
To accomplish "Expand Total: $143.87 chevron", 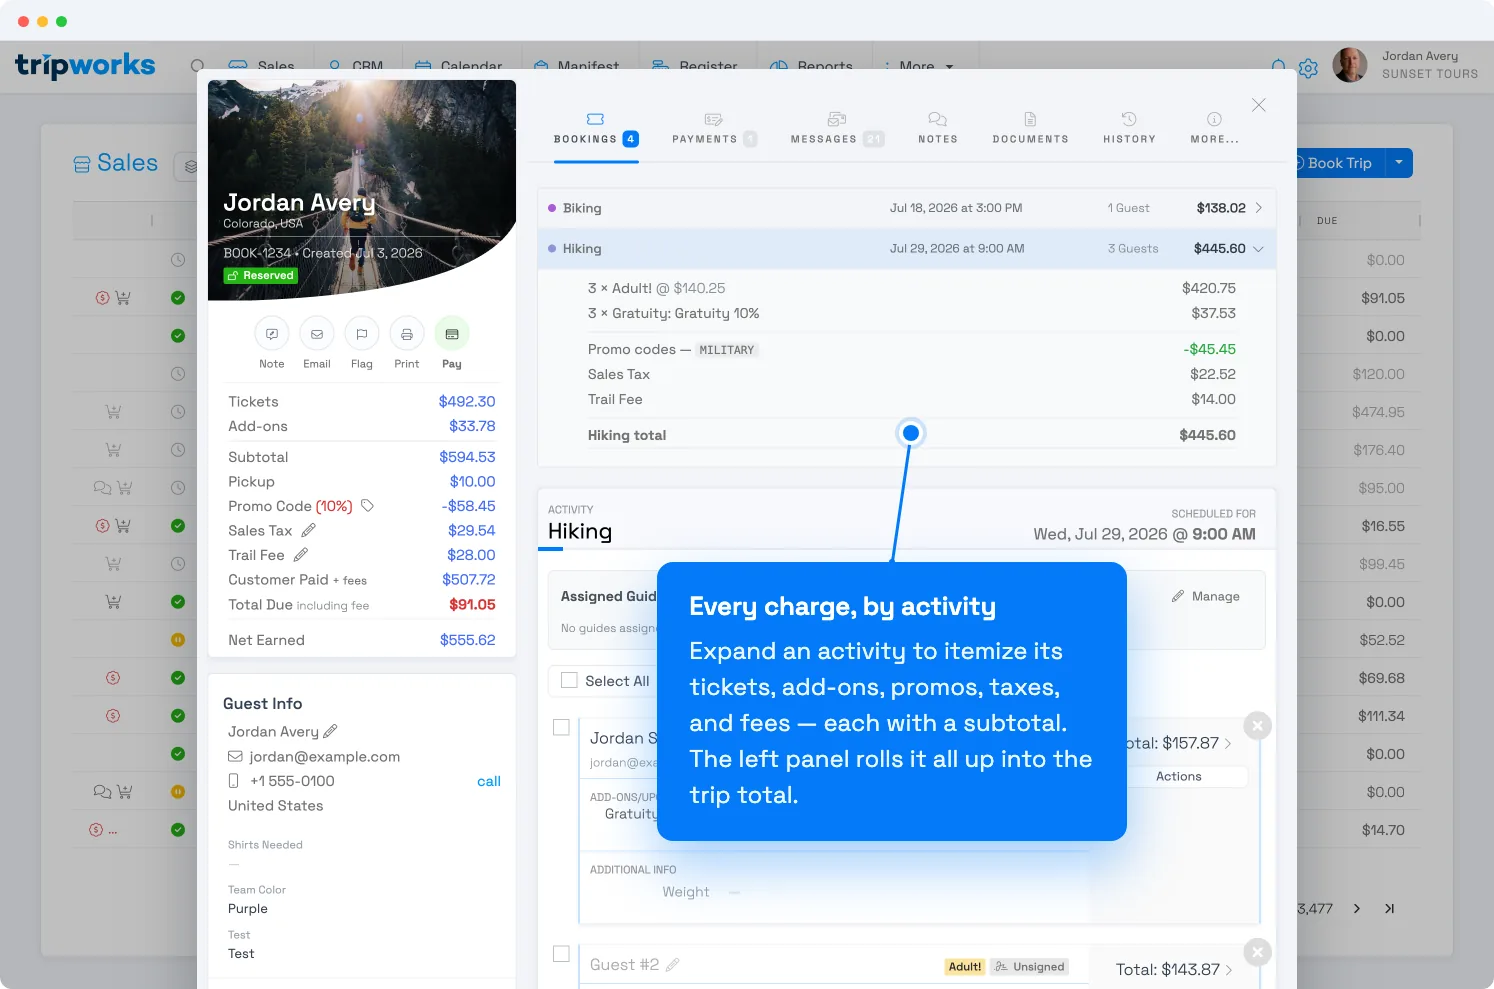I will (x=1229, y=970).
